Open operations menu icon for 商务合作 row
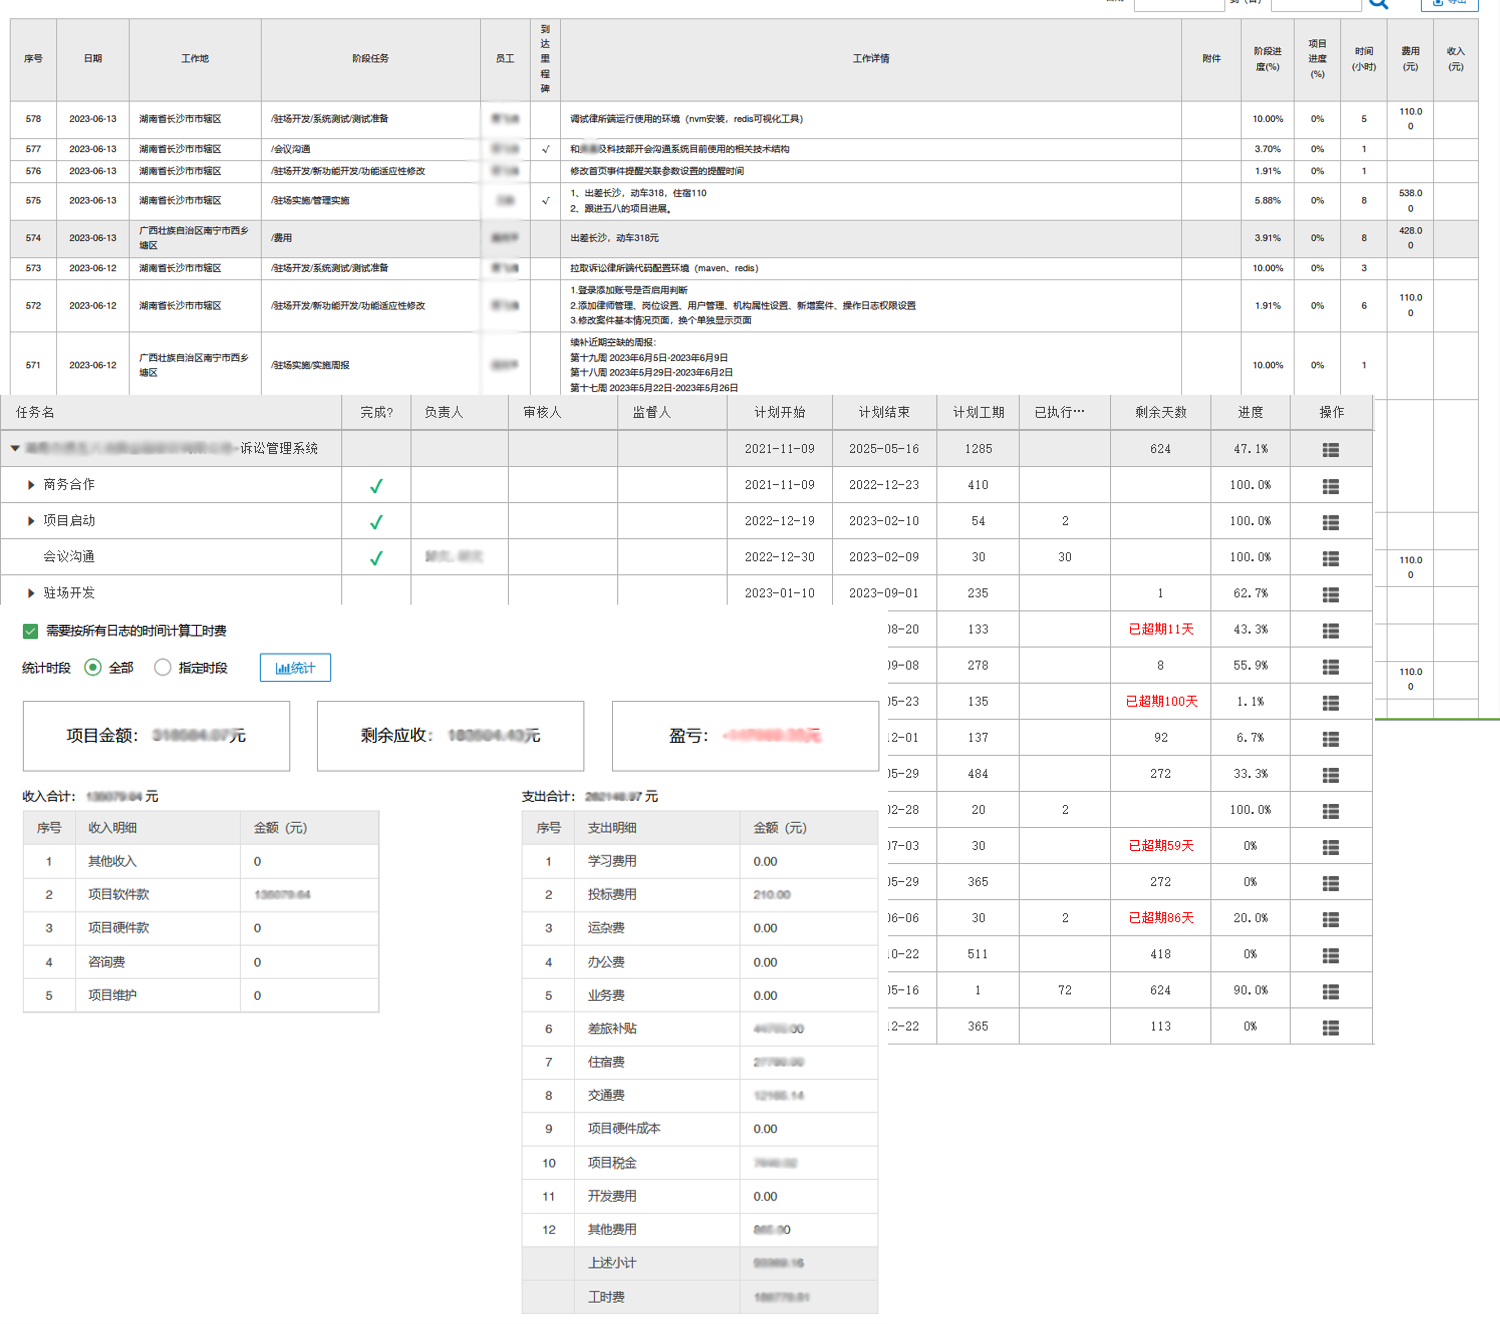1500x1324 pixels. click(x=1330, y=486)
